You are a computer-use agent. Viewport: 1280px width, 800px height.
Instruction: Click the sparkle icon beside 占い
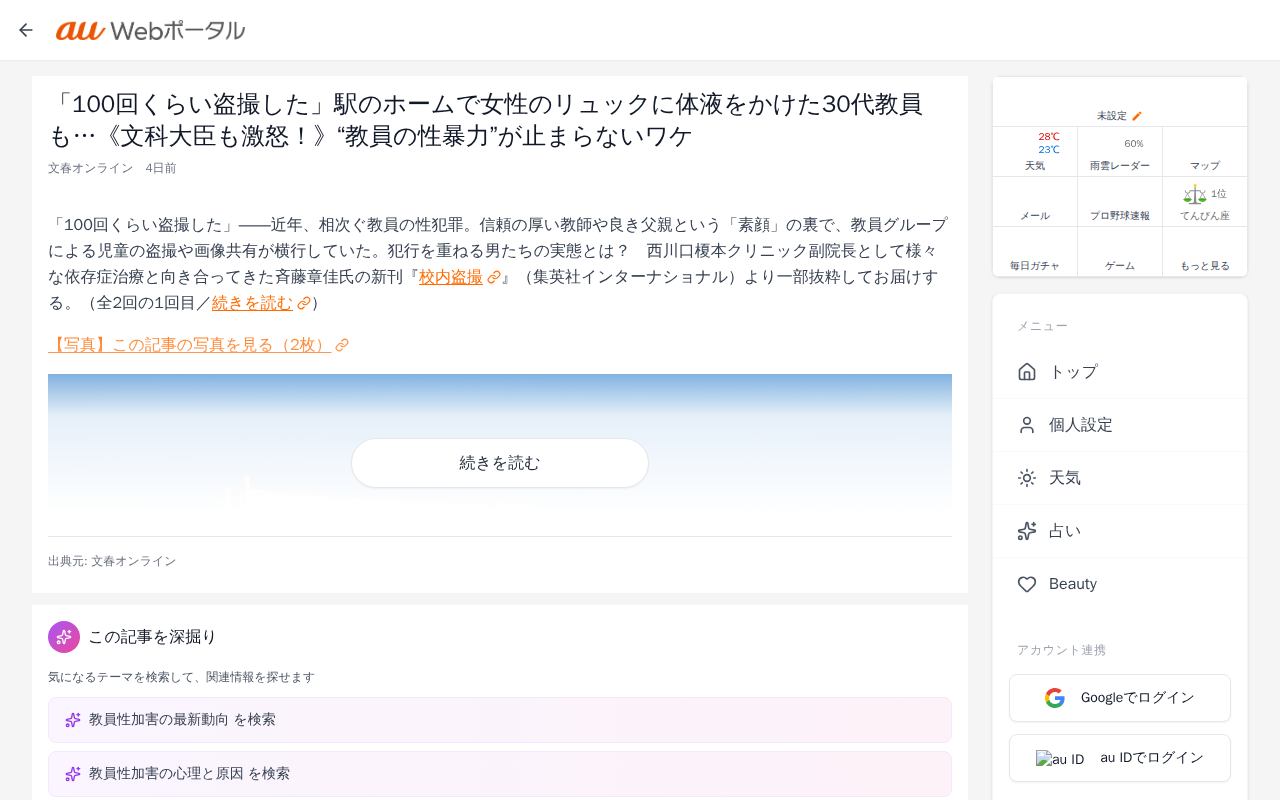[1027, 531]
